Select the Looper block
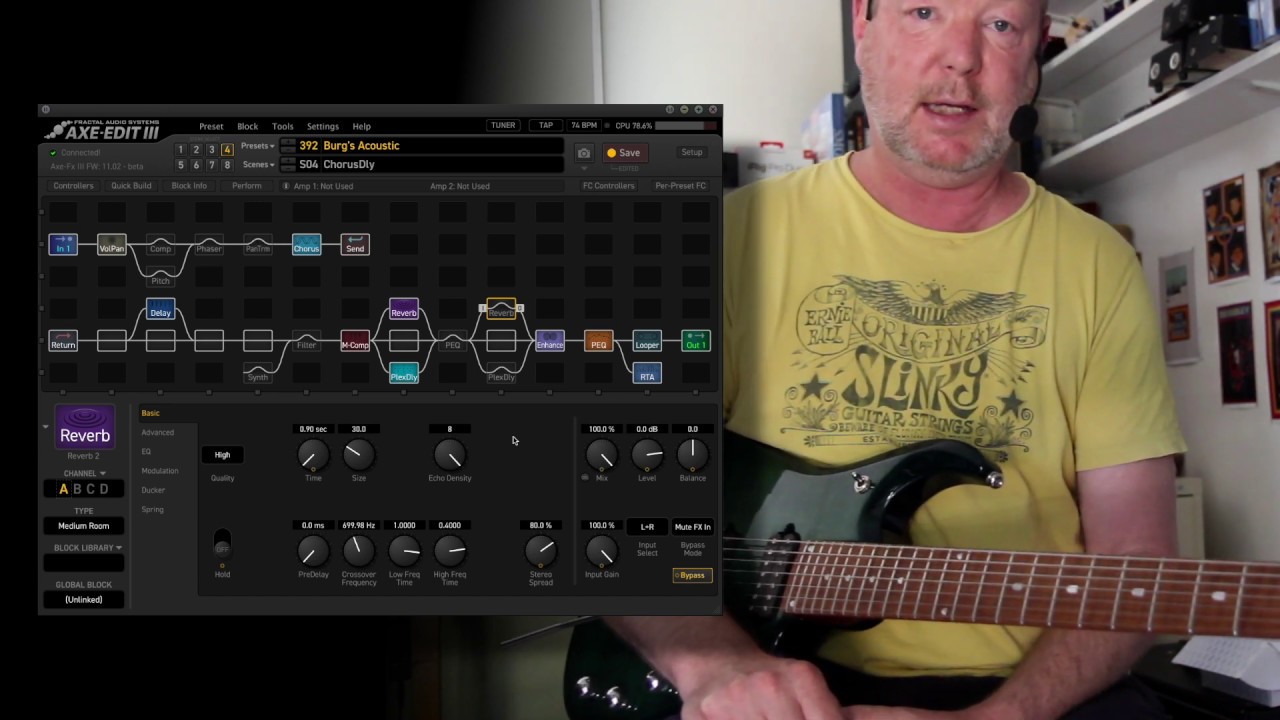This screenshot has height=720, width=1280. (x=647, y=341)
